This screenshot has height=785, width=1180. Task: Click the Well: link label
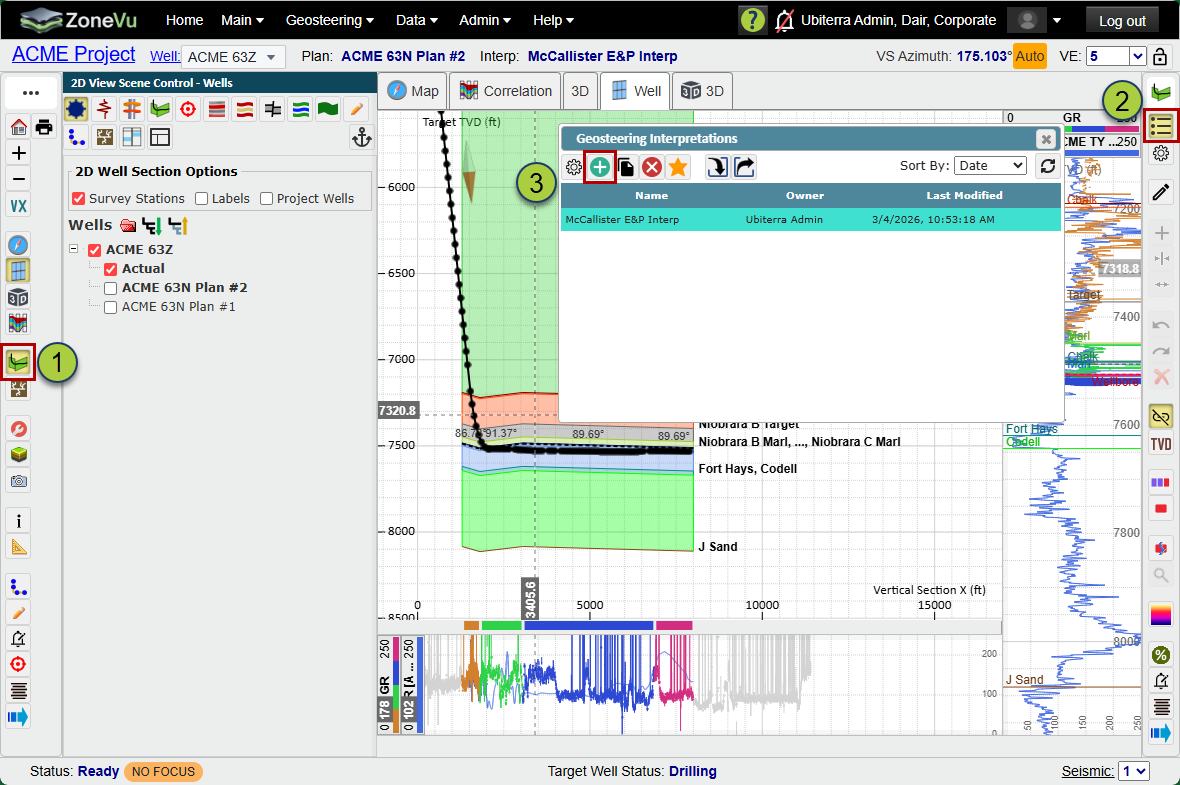[165, 56]
